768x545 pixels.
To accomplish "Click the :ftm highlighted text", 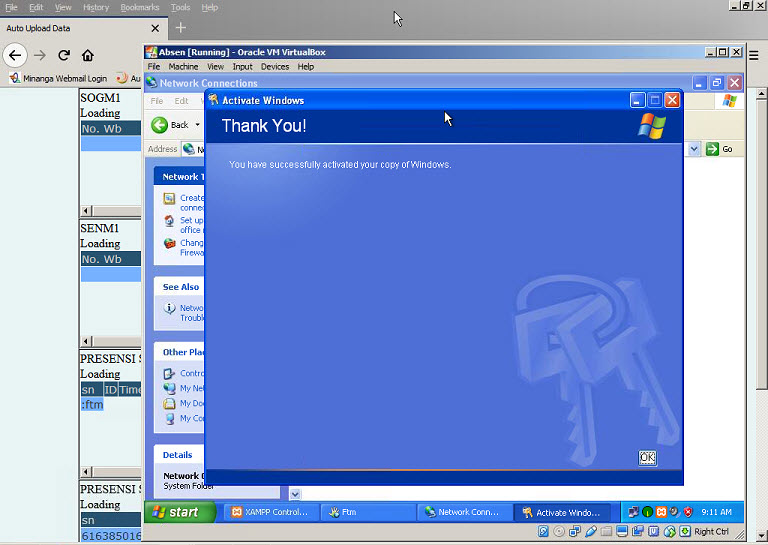I will (x=92, y=404).
